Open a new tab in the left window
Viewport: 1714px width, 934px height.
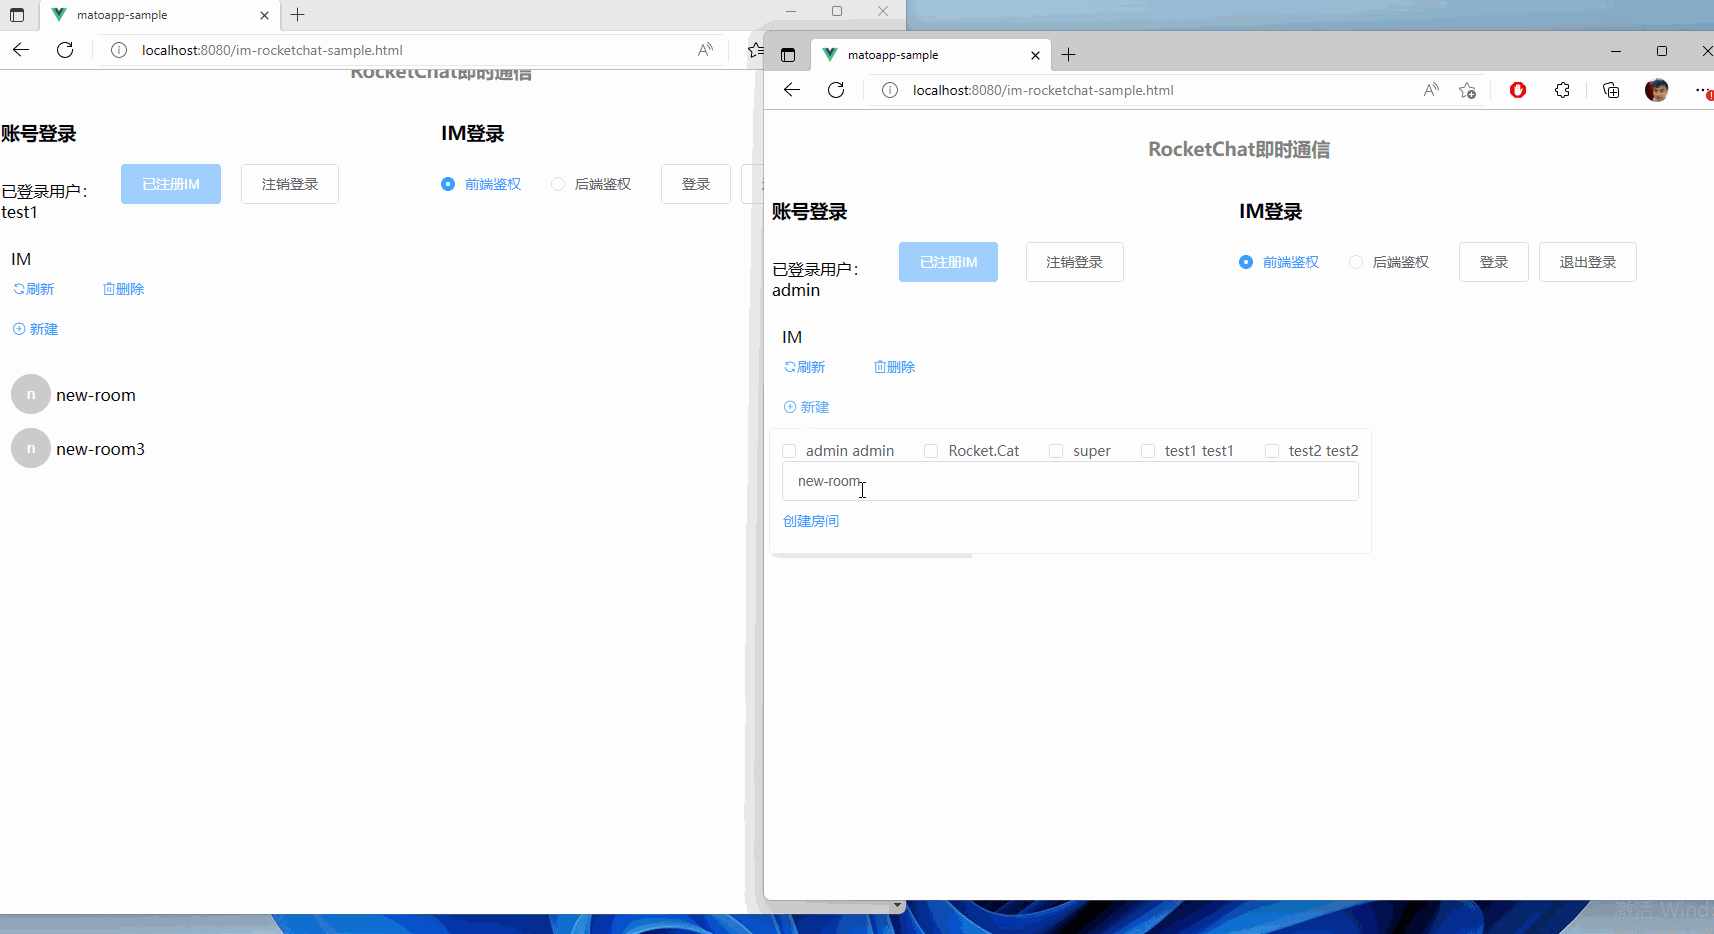pyautogui.click(x=297, y=15)
